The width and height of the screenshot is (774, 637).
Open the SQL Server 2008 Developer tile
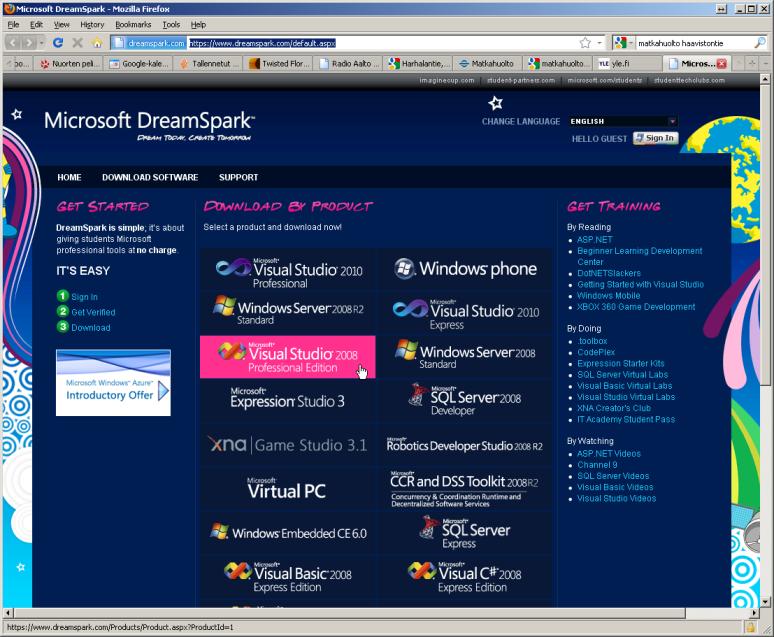click(x=465, y=400)
